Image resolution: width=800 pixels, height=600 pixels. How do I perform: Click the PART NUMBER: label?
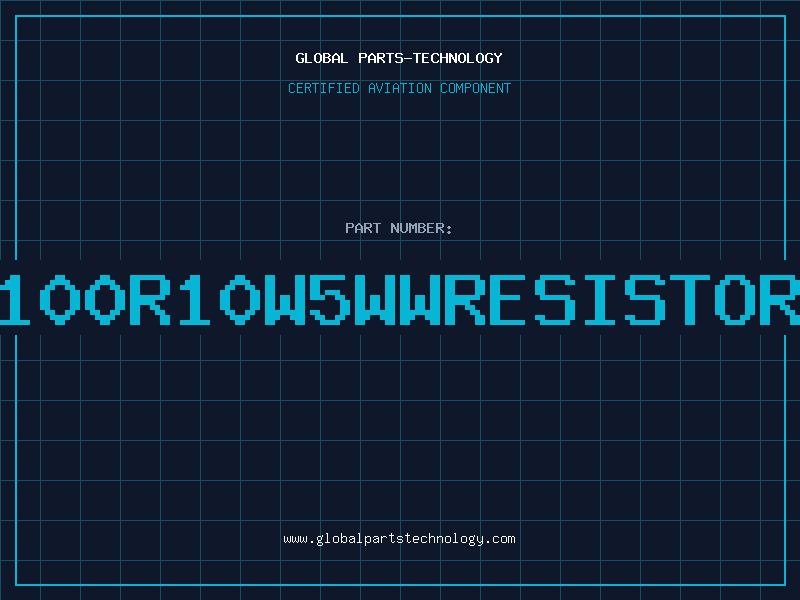coord(399,228)
